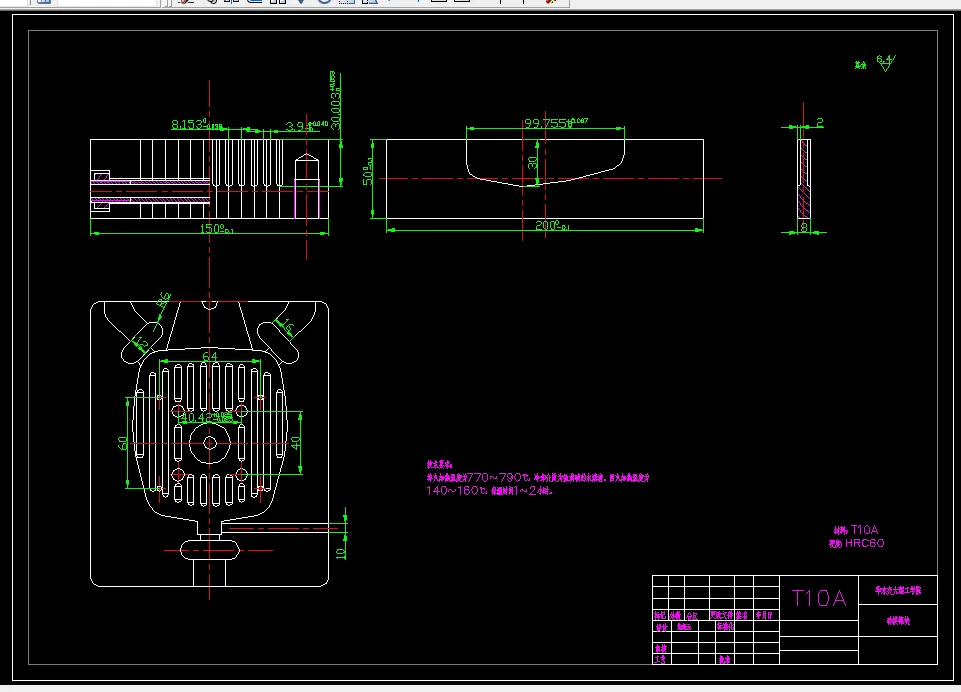Click the material T10A annotation
This screenshot has width=961, height=692.
coord(856,530)
